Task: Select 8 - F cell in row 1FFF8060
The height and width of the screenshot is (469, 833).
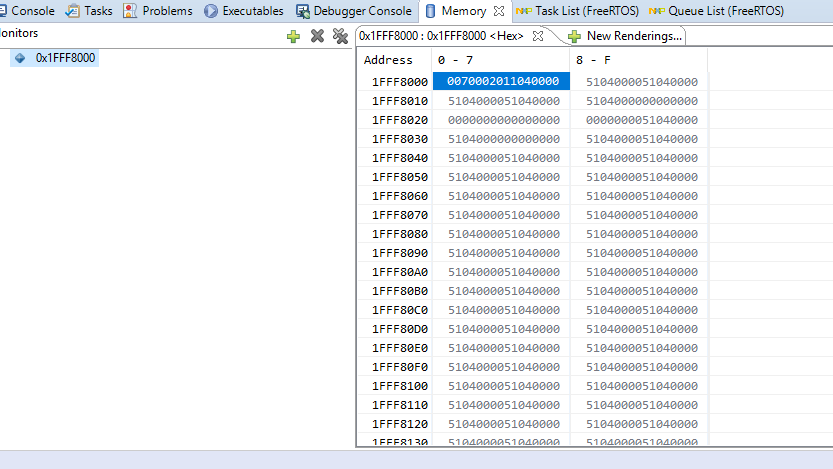Action: [x=641, y=196]
